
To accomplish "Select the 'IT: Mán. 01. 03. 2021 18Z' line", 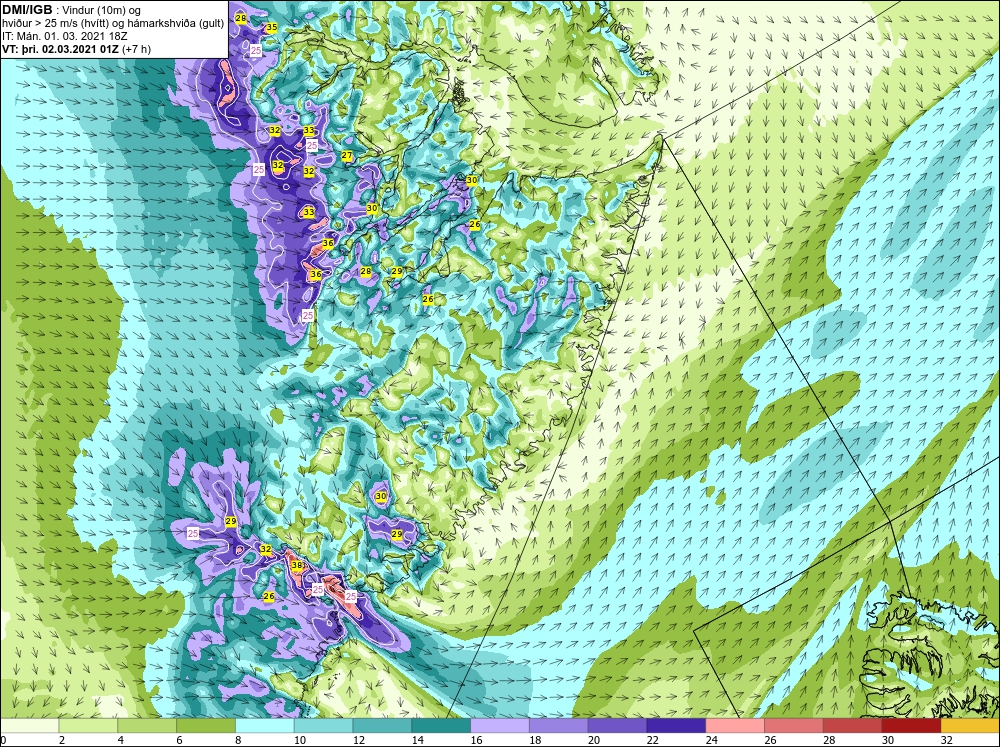I will [x=64, y=36].
